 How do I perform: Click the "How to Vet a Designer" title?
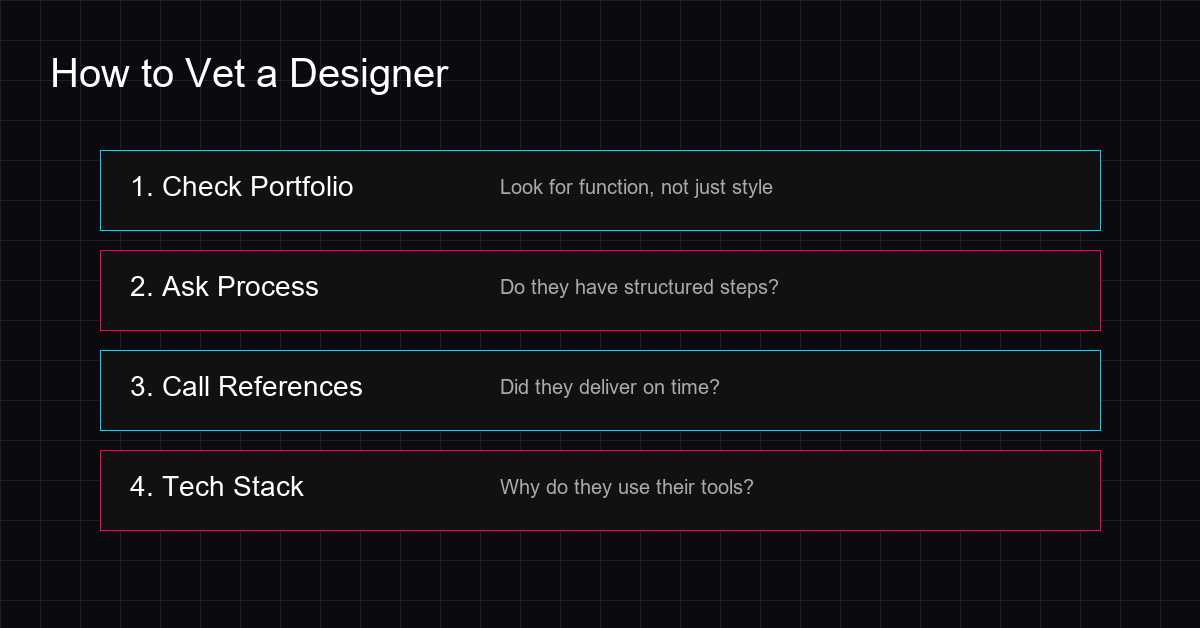tap(250, 73)
